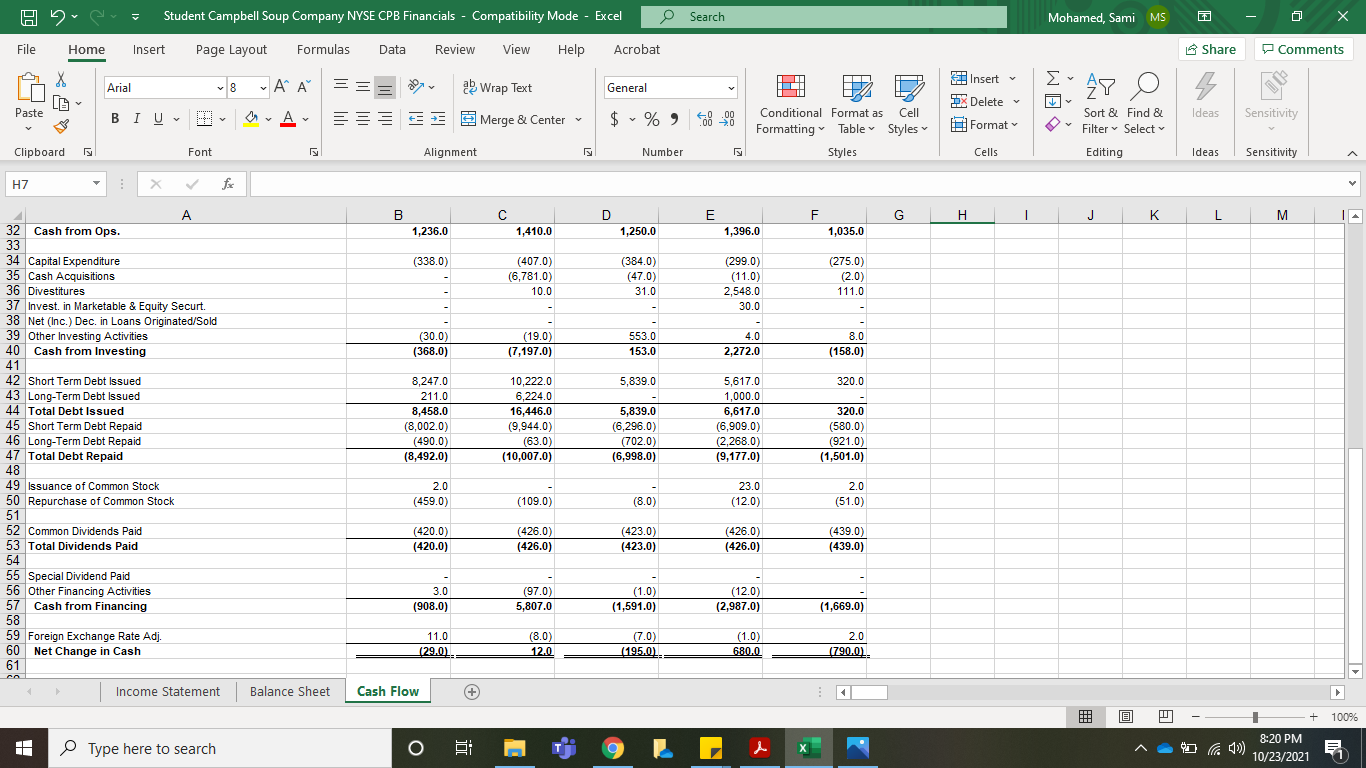
Task: Click the Share button
Action: (x=1211, y=48)
